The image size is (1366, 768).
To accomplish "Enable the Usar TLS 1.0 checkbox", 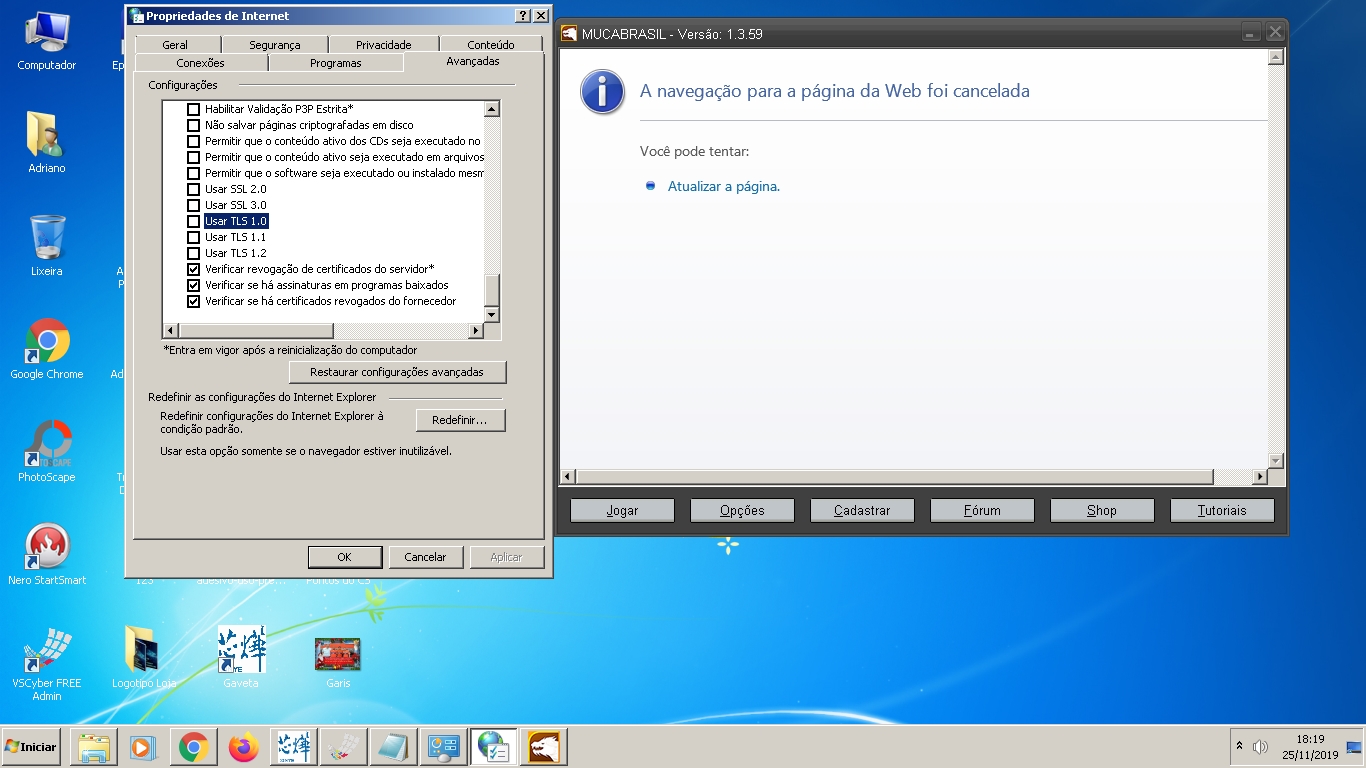I will point(194,221).
